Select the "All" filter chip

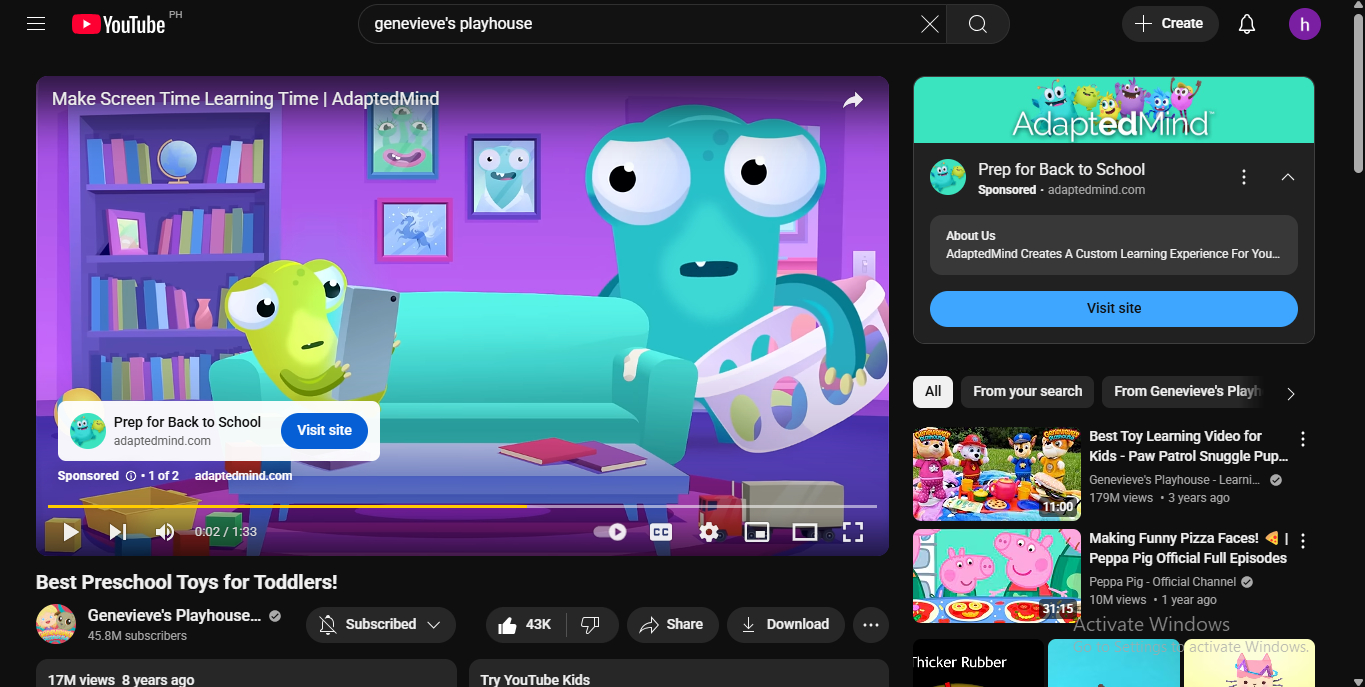(932, 392)
